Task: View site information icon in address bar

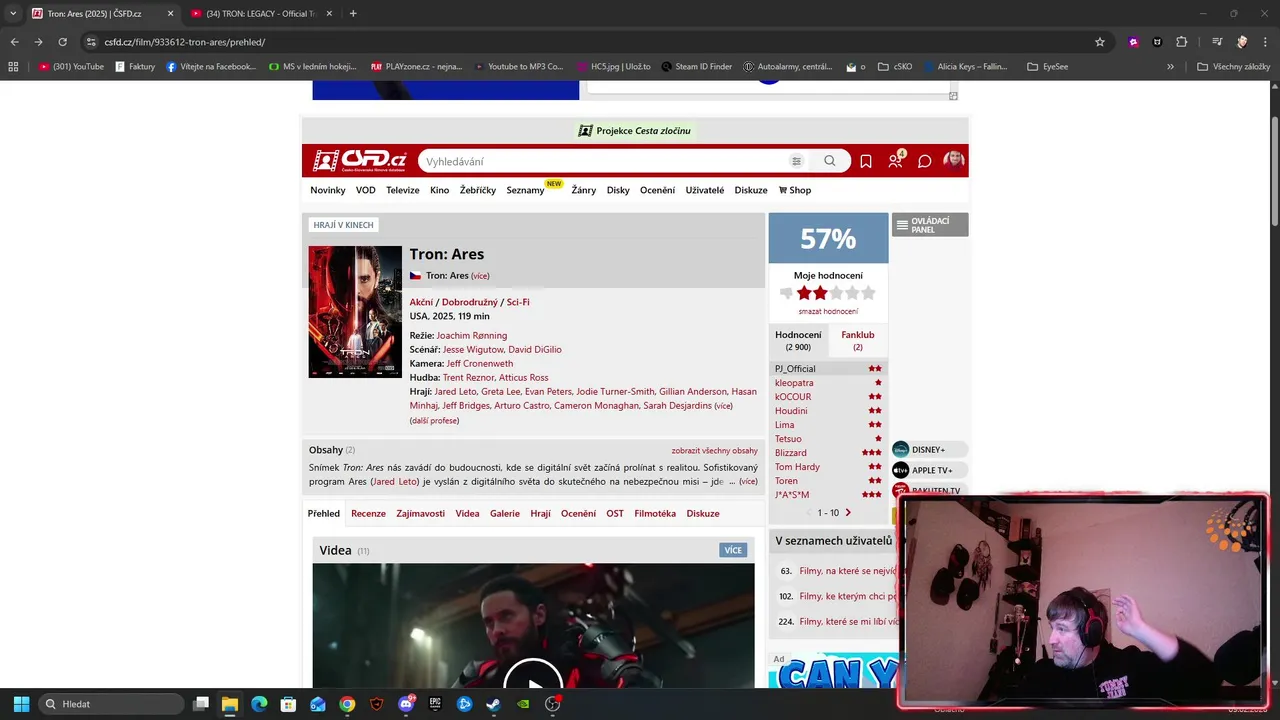Action: pos(91,42)
